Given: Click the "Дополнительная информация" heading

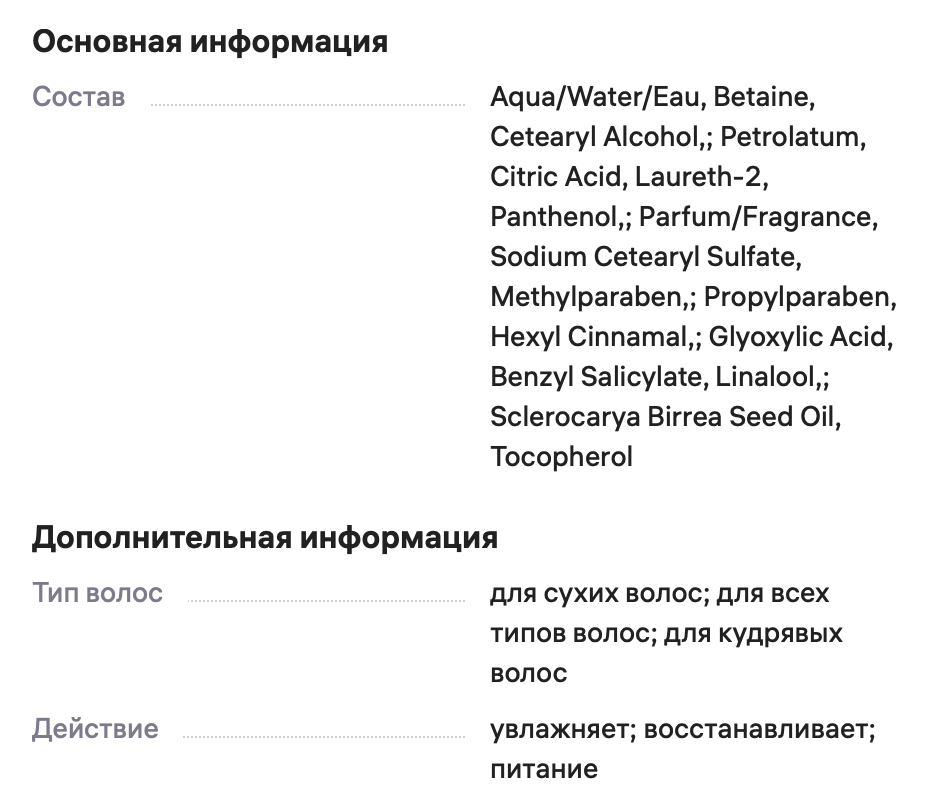Looking at the screenshot, I should (x=264, y=538).
